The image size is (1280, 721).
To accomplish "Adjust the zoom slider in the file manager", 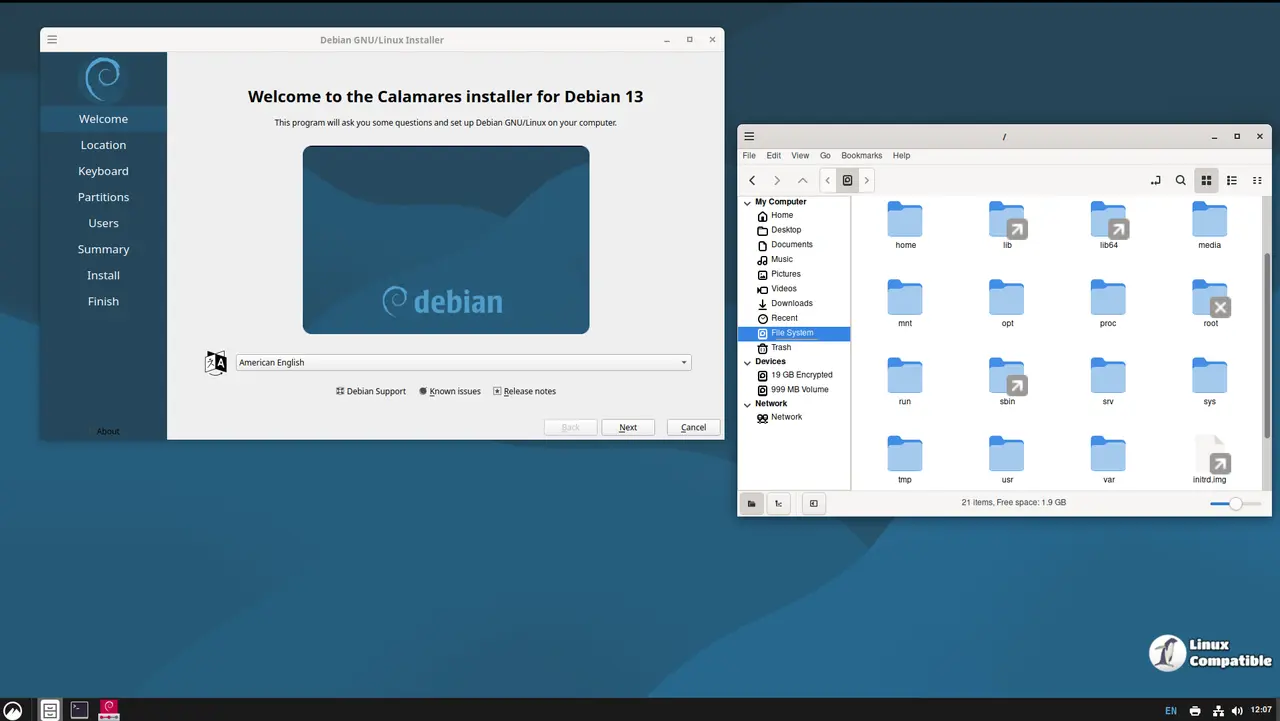I will 1236,504.
